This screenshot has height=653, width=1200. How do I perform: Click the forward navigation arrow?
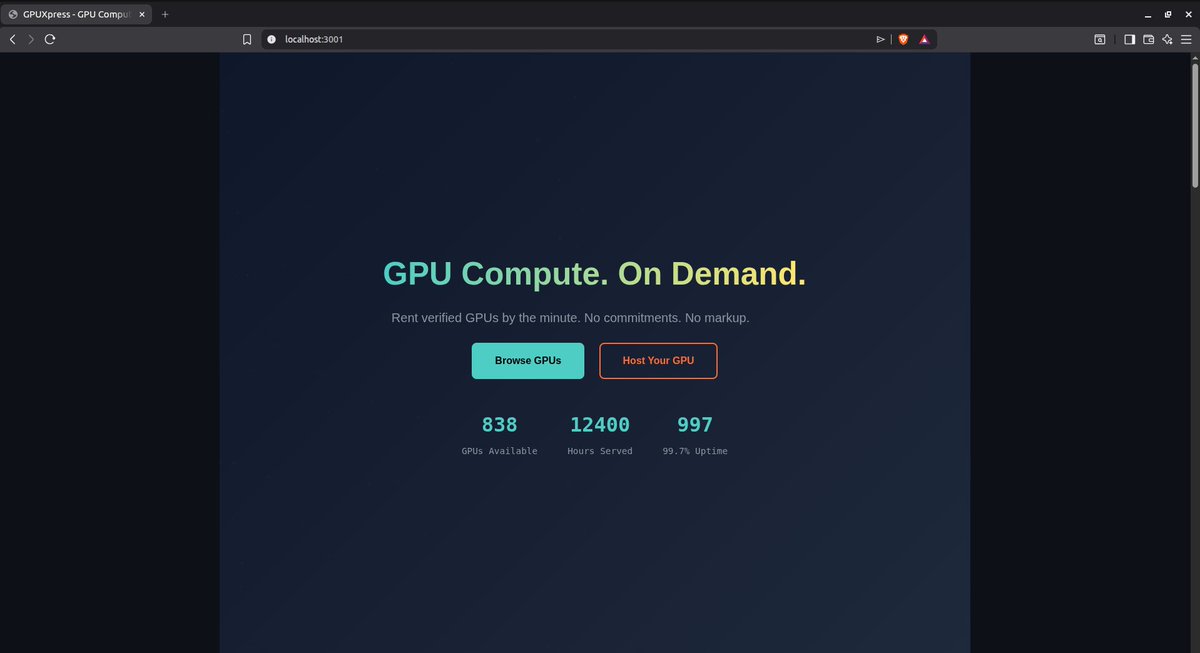(30, 39)
